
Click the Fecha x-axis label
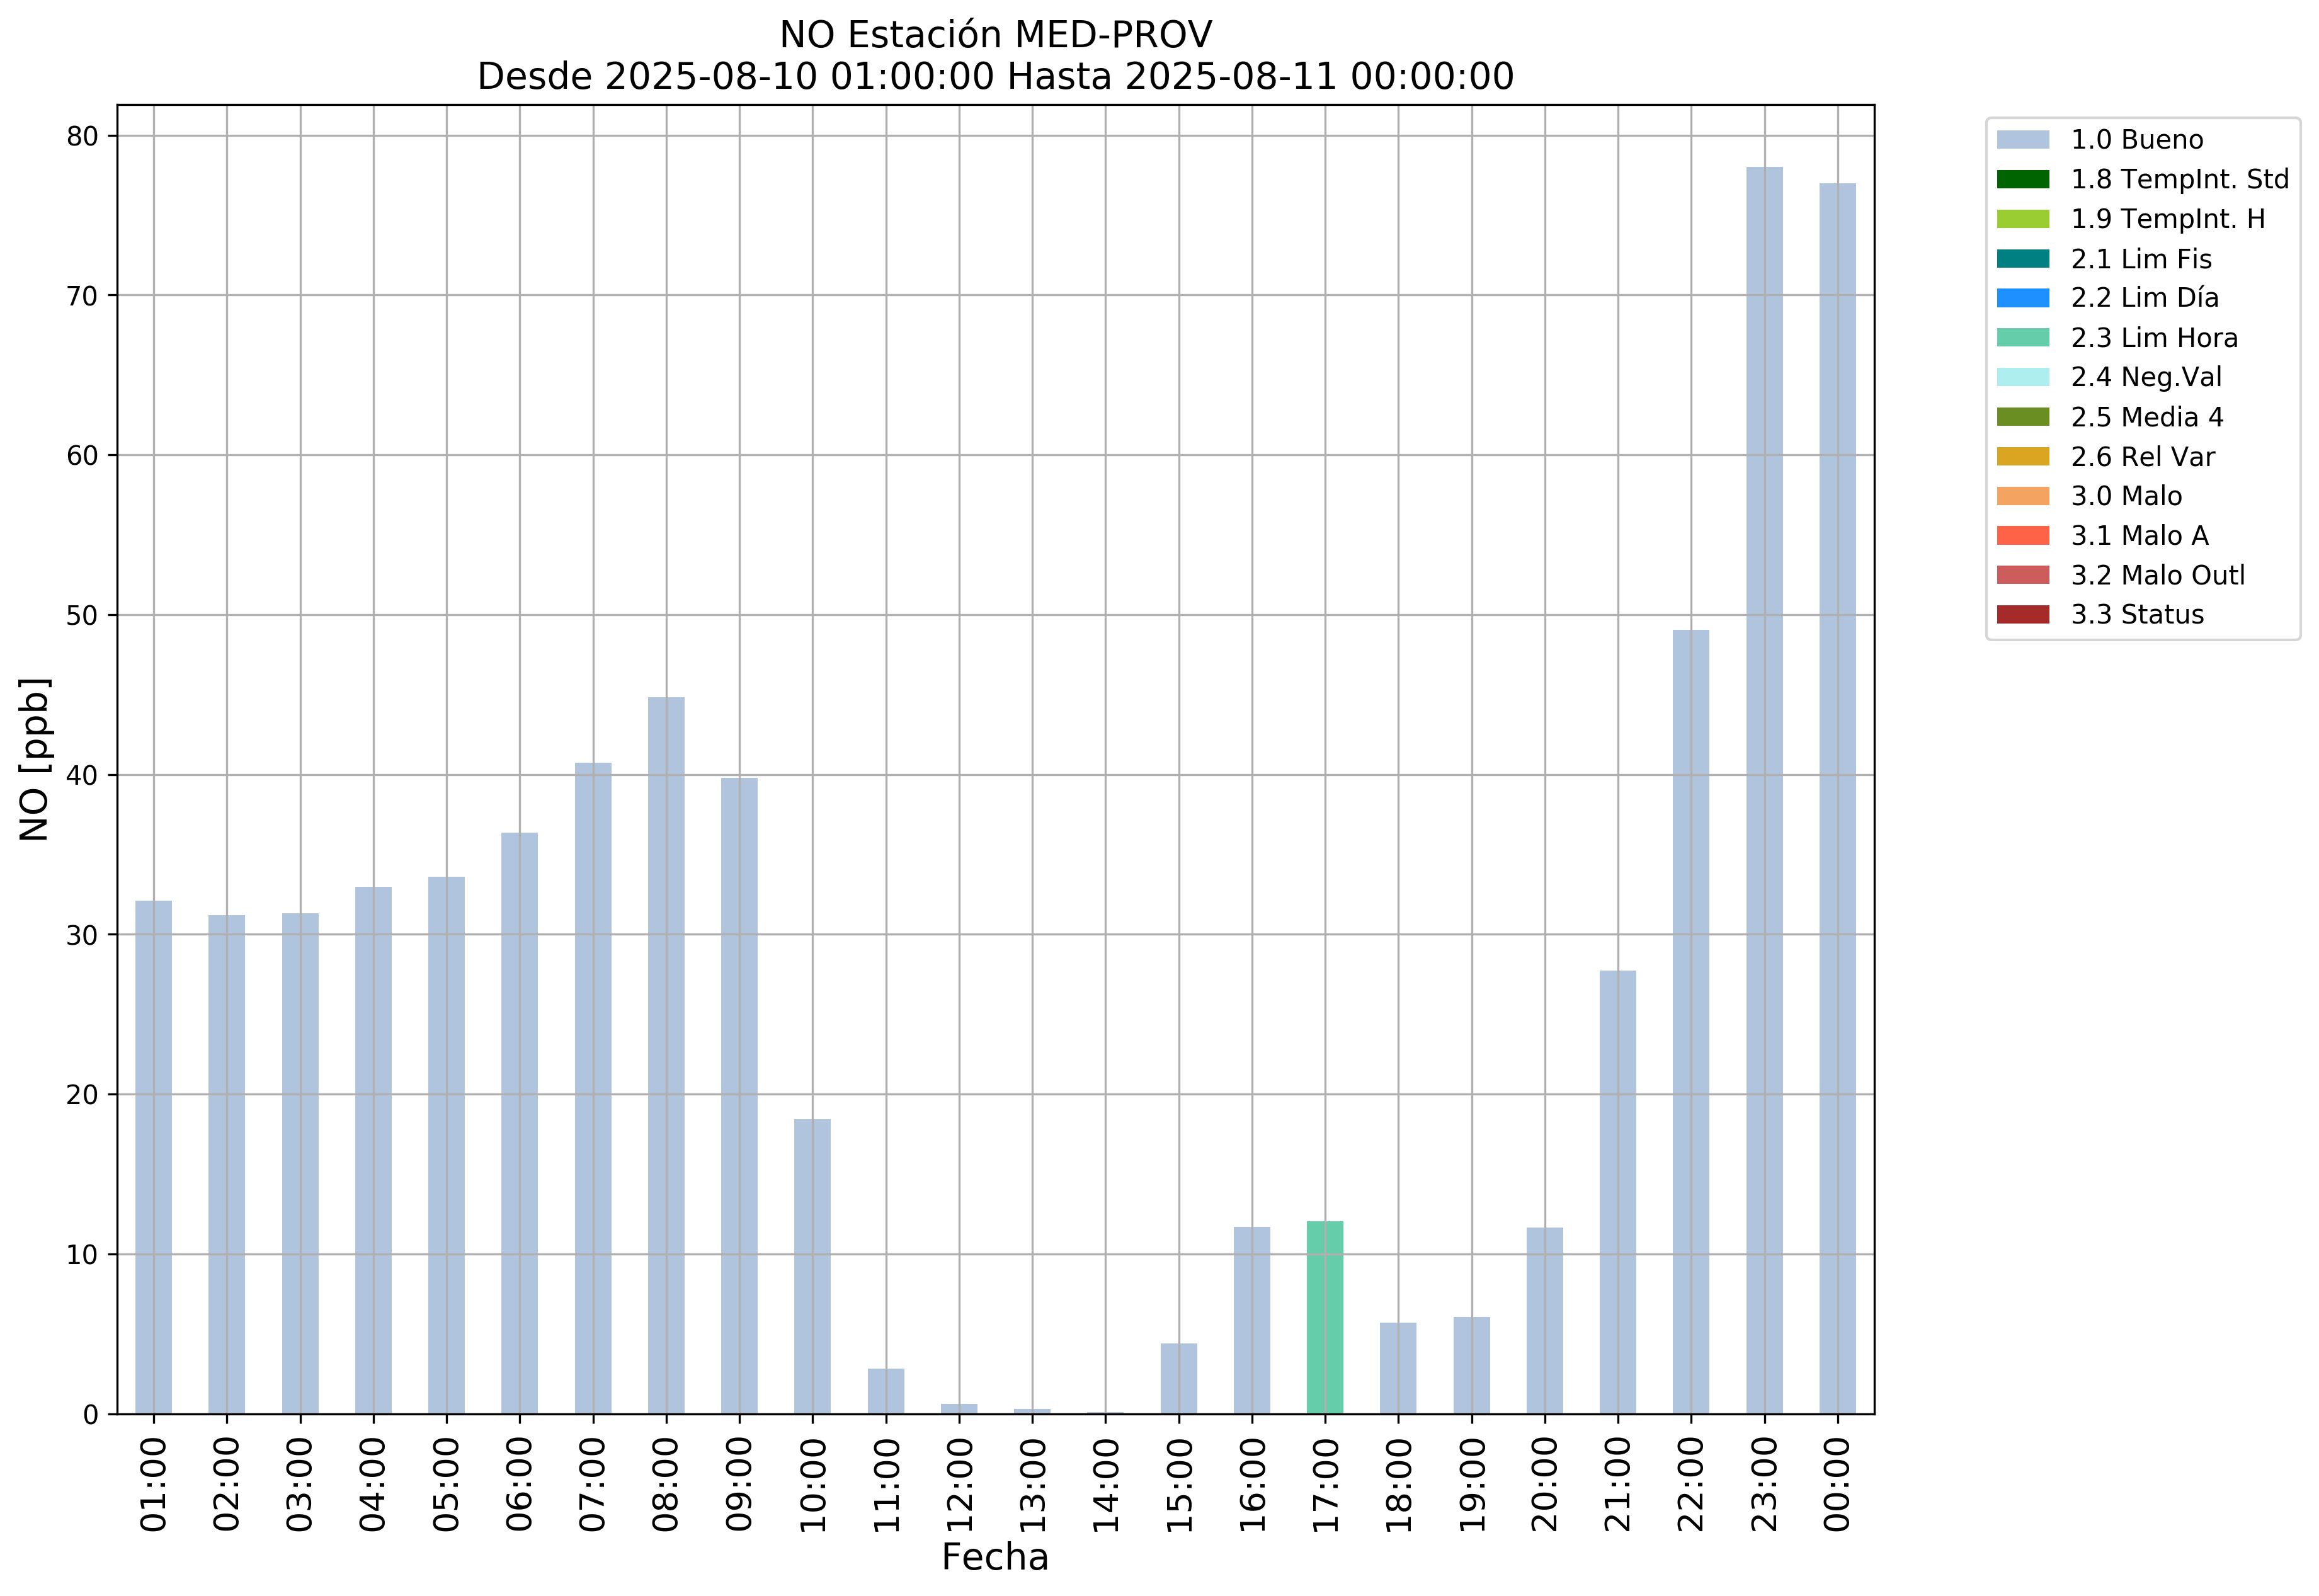[x=994, y=1558]
